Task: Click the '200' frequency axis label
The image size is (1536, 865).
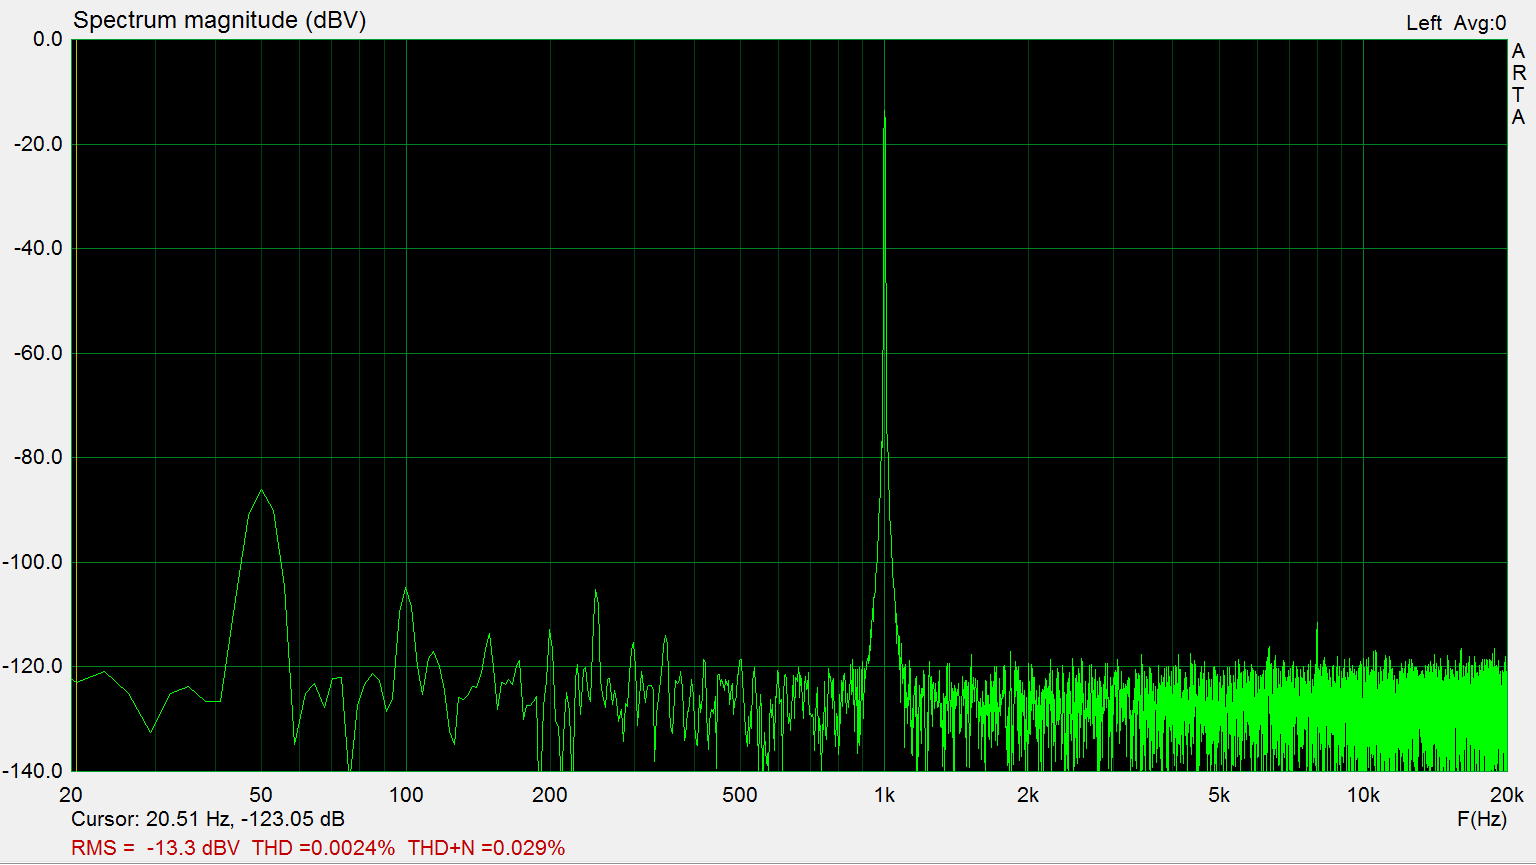Action: click(x=550, y=795)
